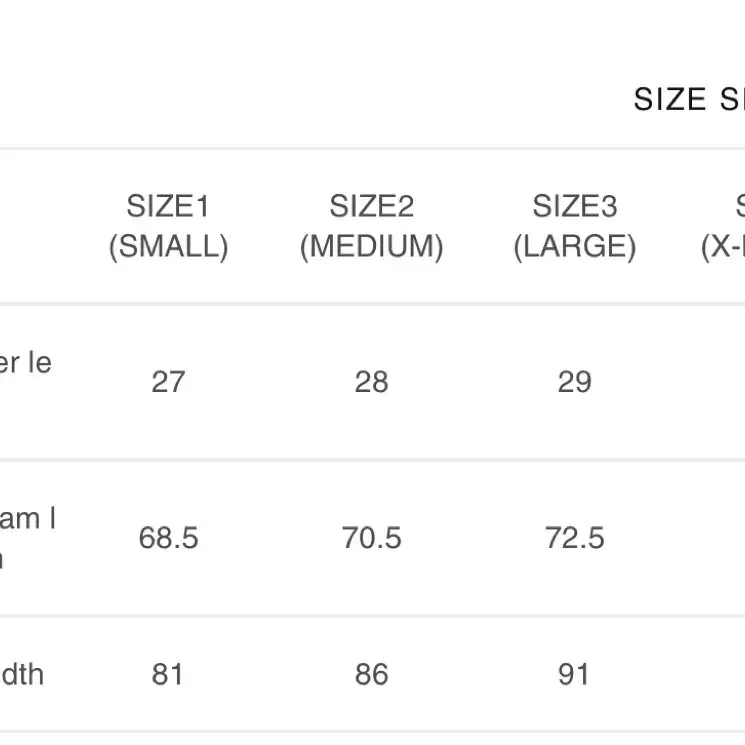Select the width value 81
Image resolution: width=745 pixels, height=745 pixels.
point(167,674)
